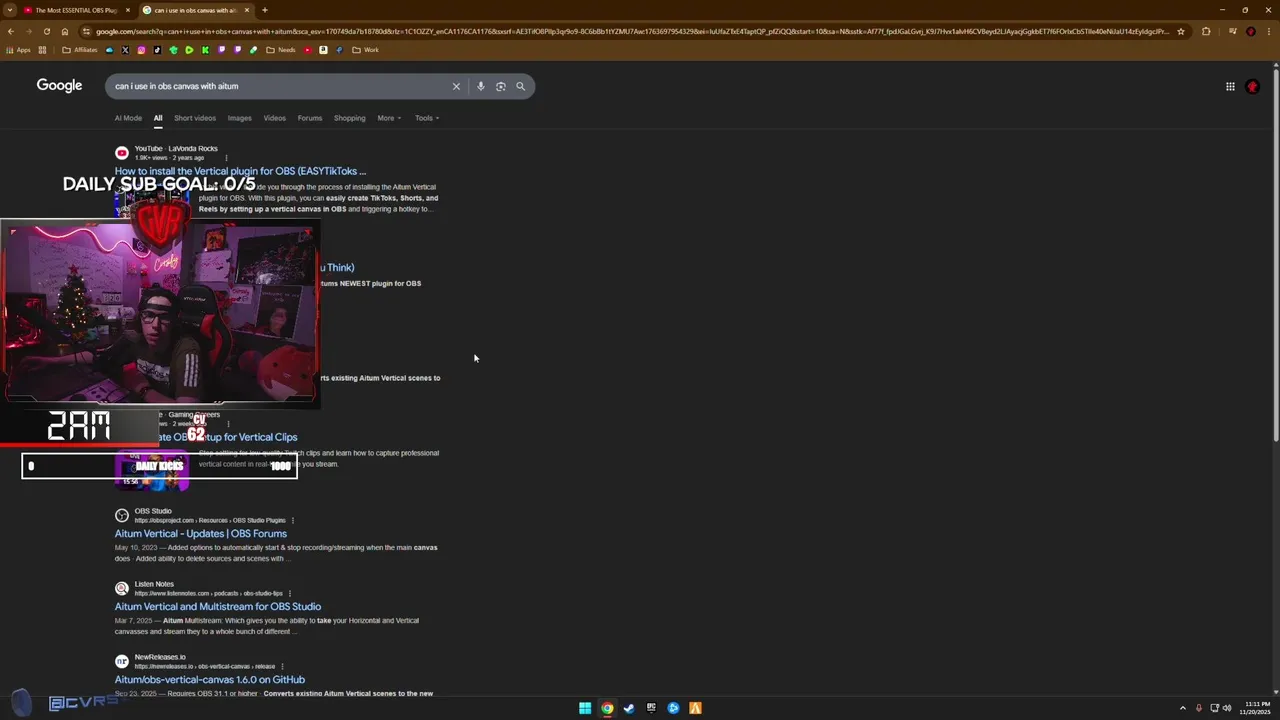Open Aitum Vertical and Multistream for OBS link

217,607
